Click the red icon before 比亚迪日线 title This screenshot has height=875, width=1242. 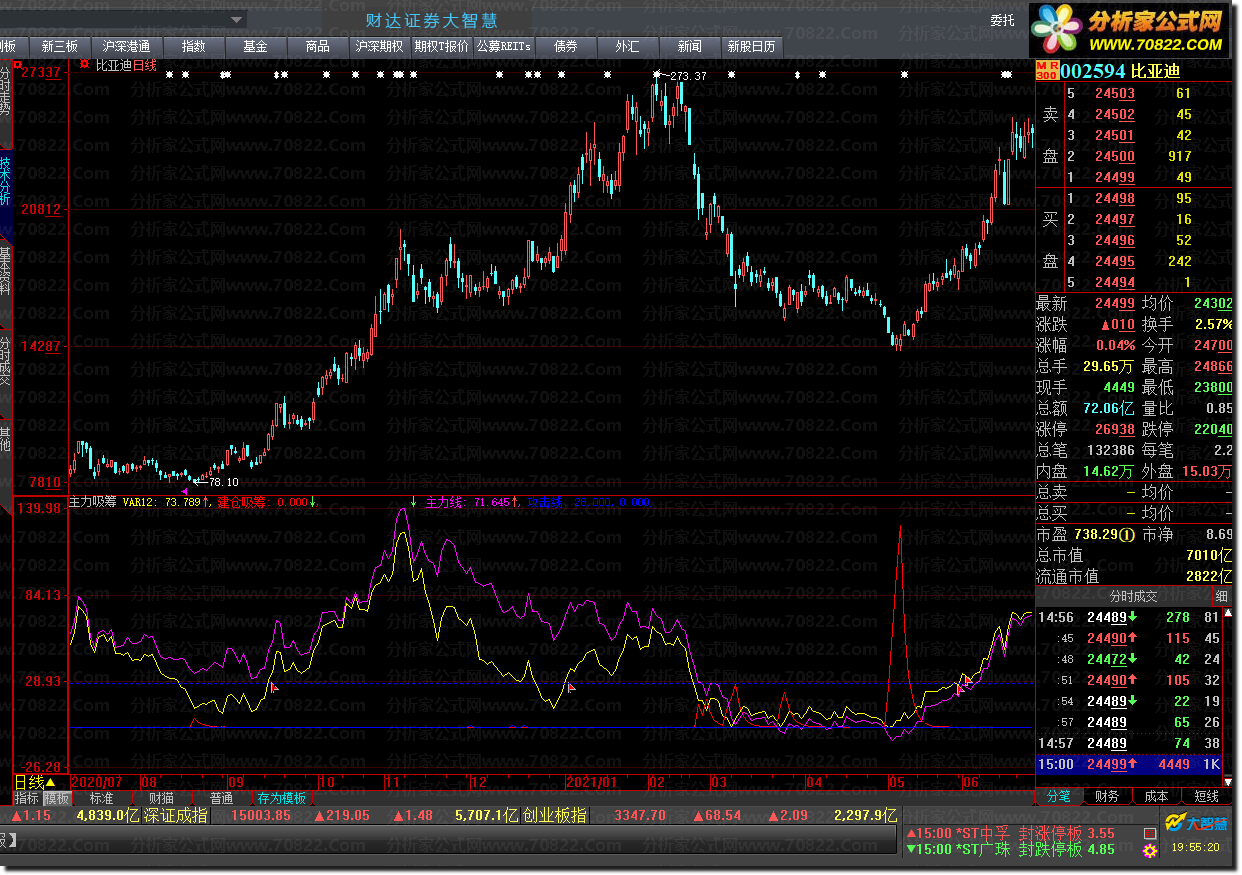[84, 65]
